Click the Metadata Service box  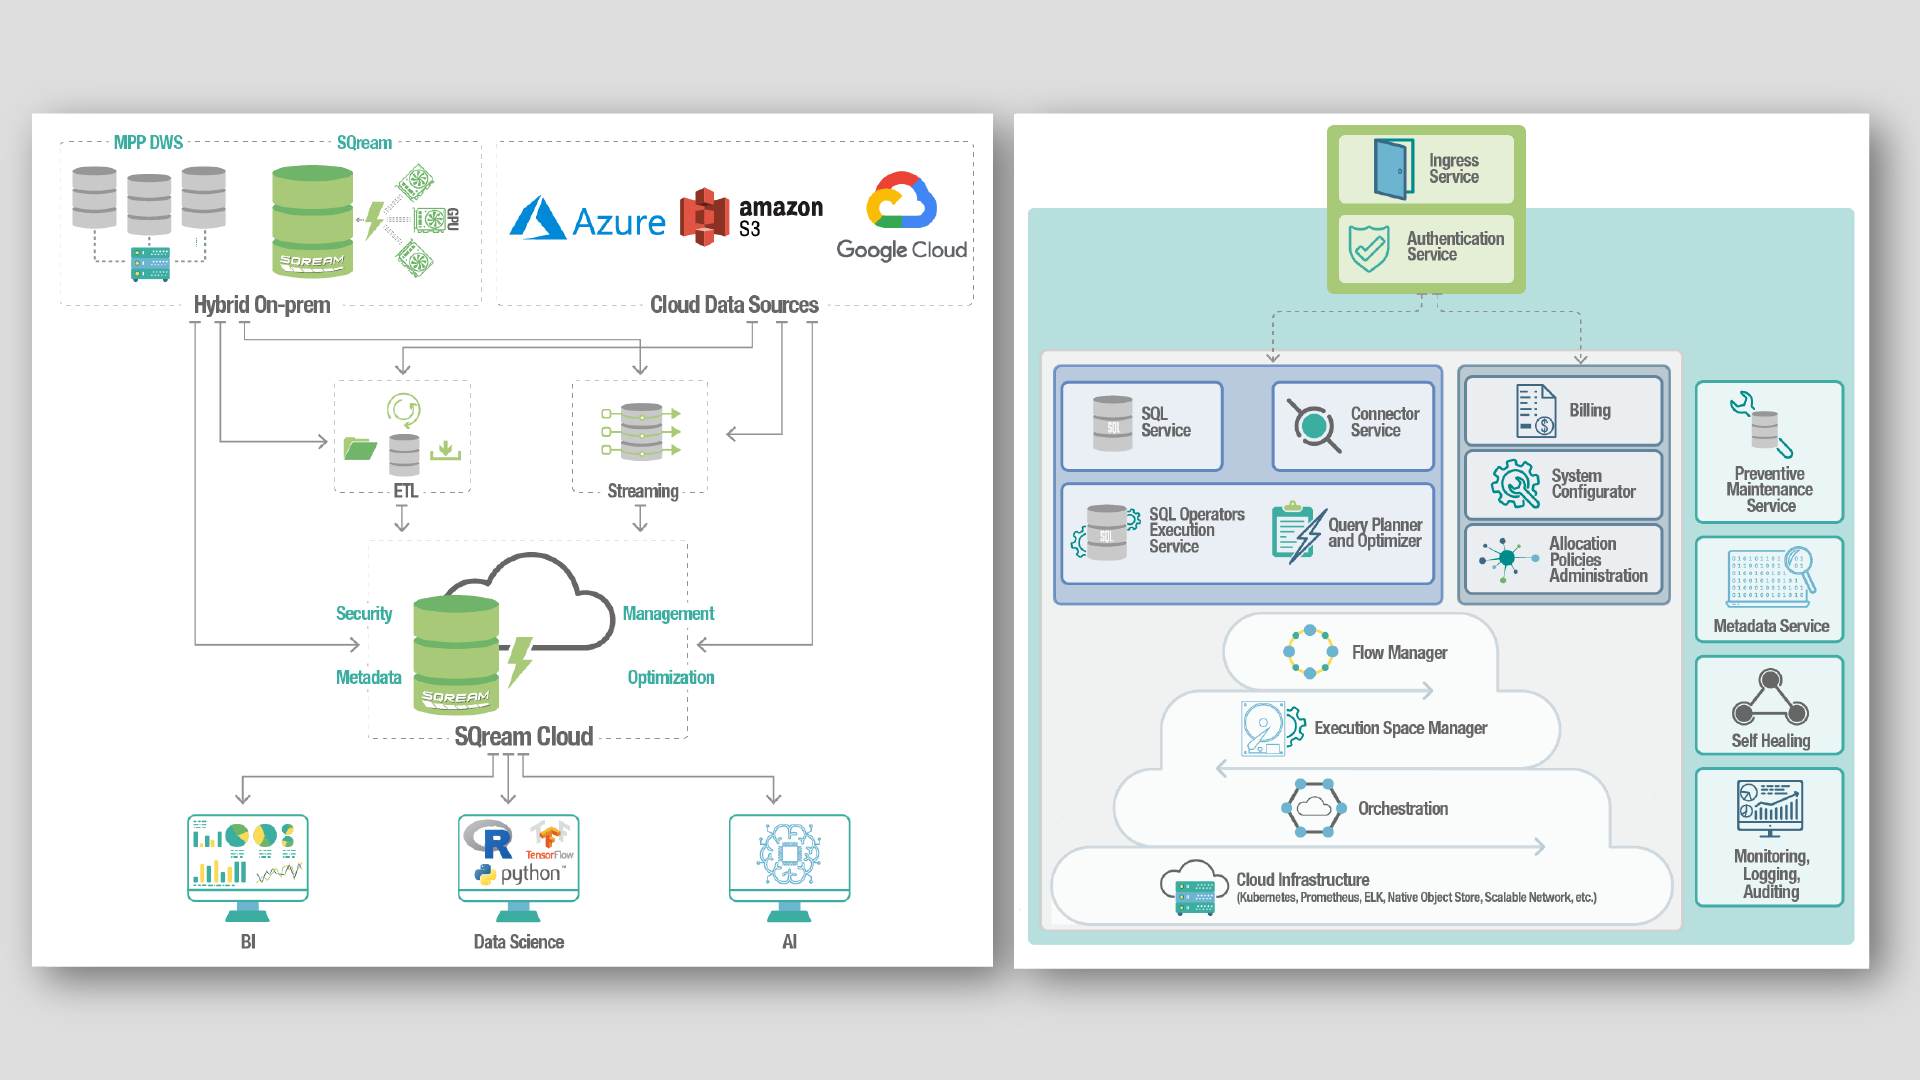[x=1769, y=589]
